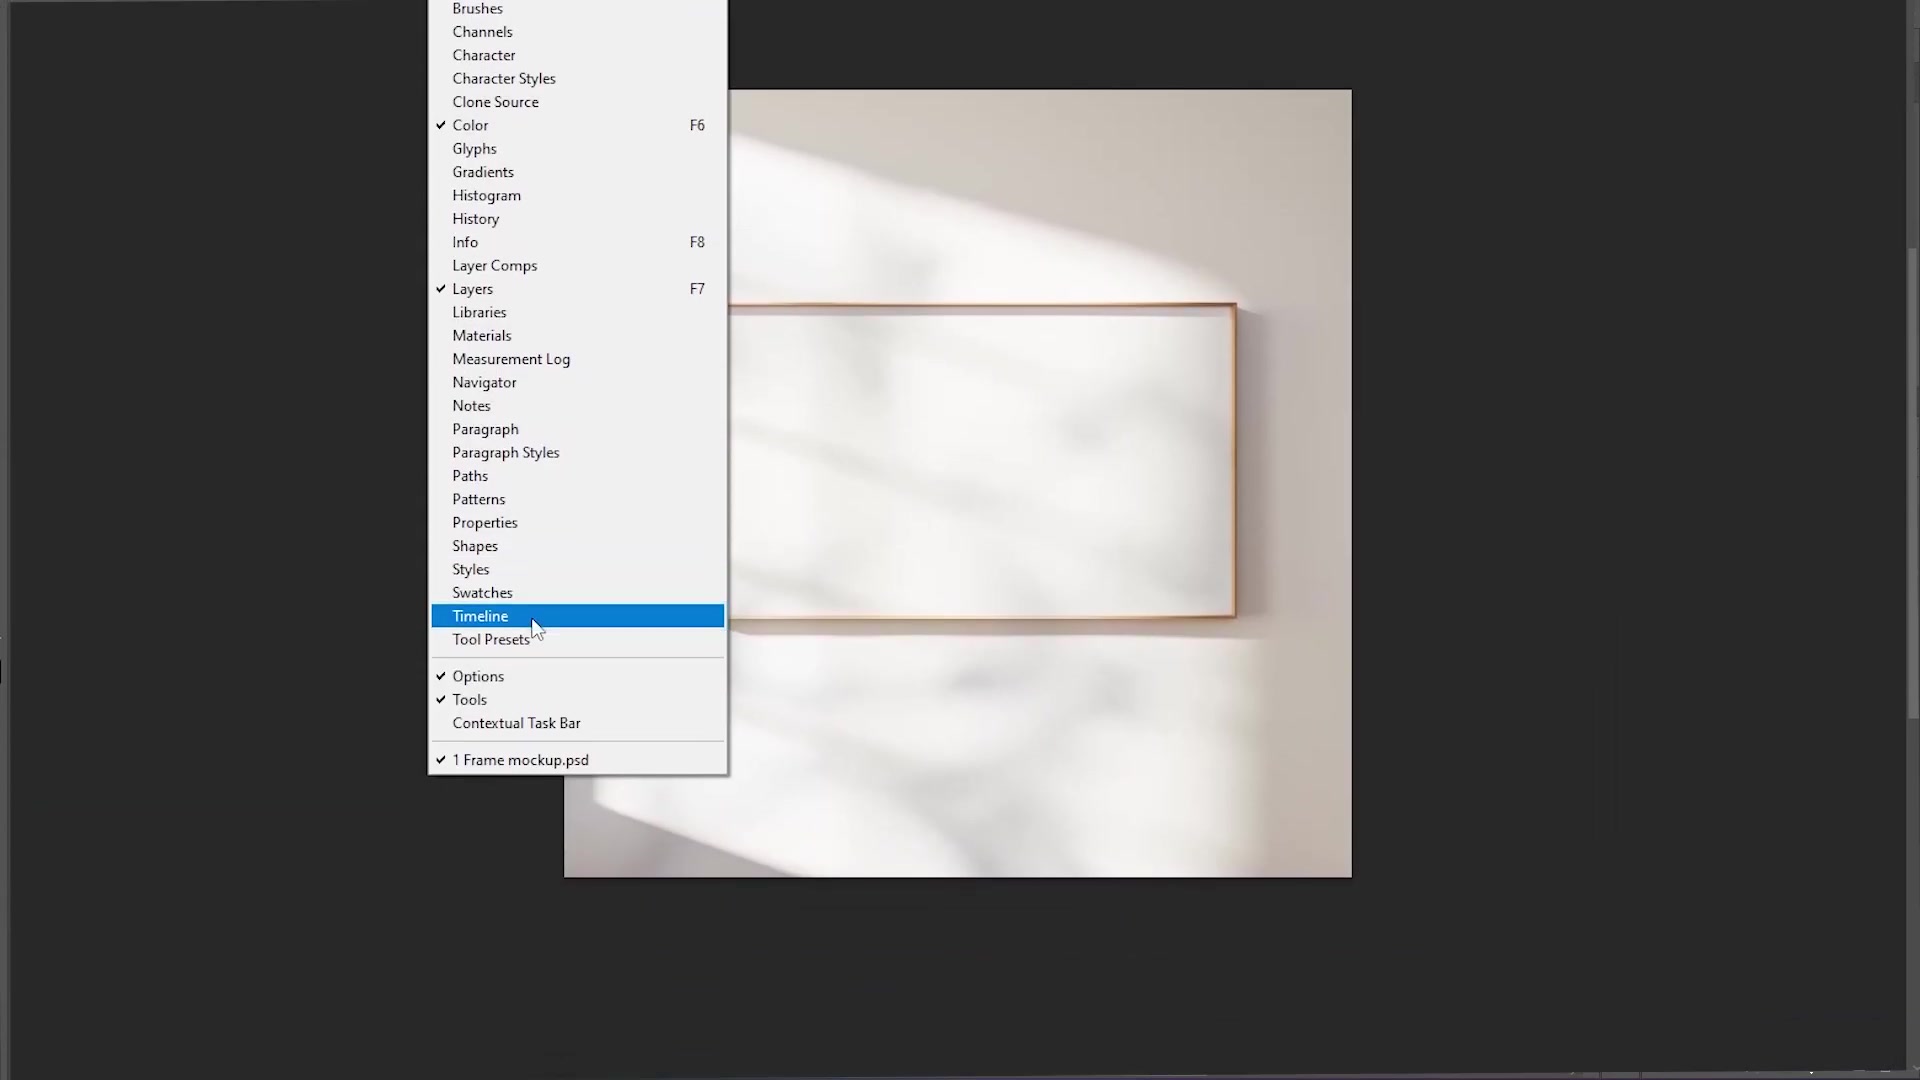The image size is (1920, 1080).
Task: Open the Paragraph Styles panel
Action: tap(505, 452)
